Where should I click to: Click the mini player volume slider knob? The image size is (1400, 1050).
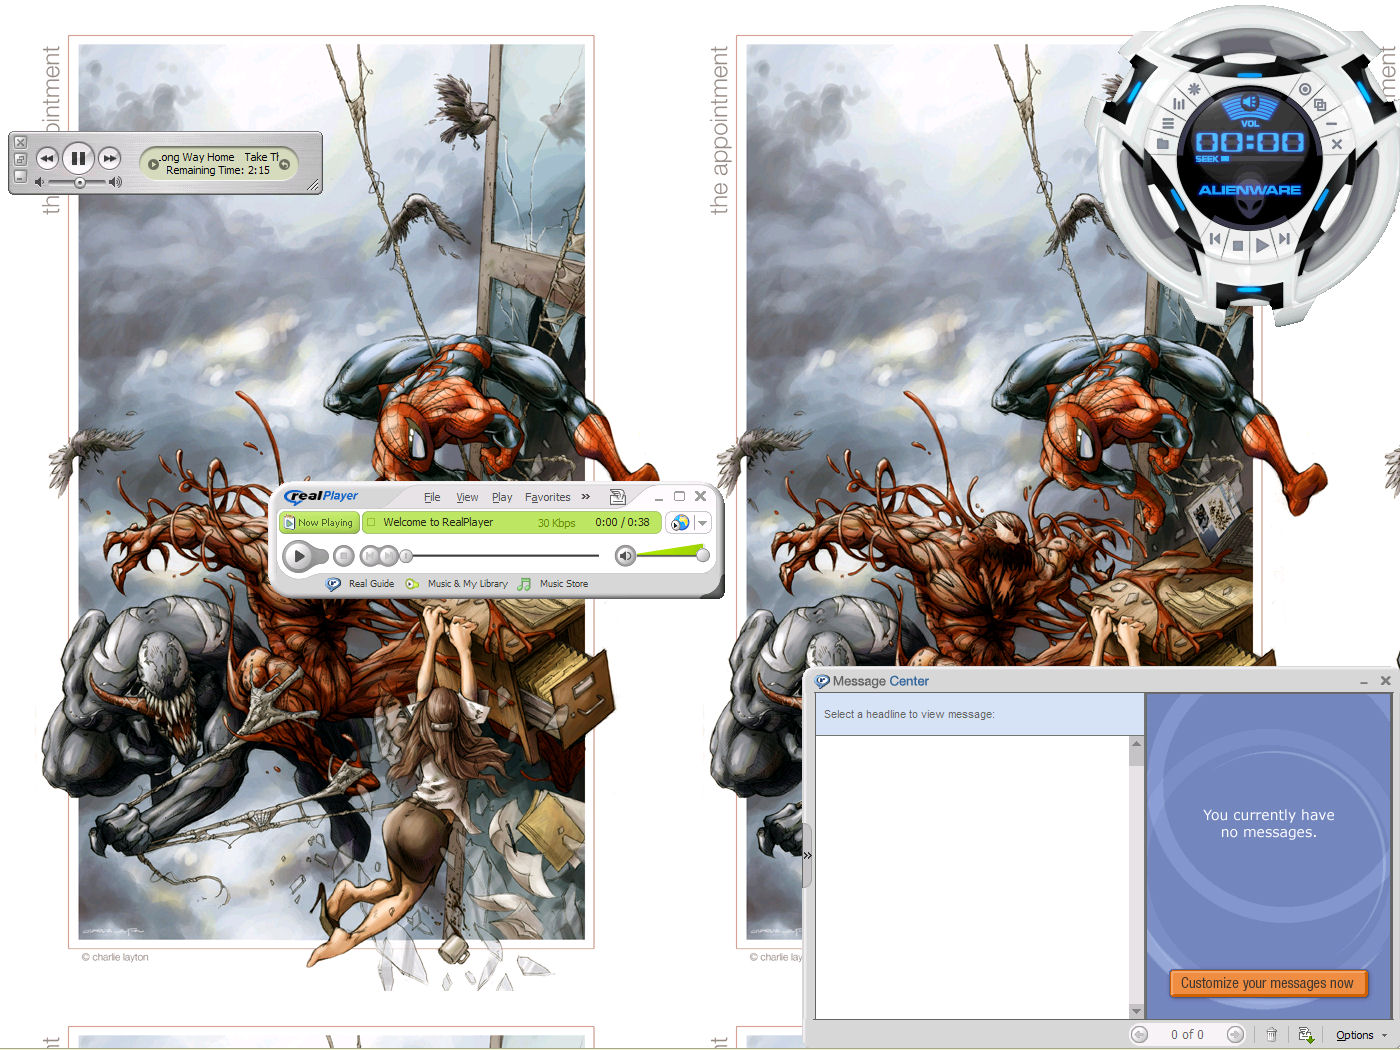click(x=80, y=183)
